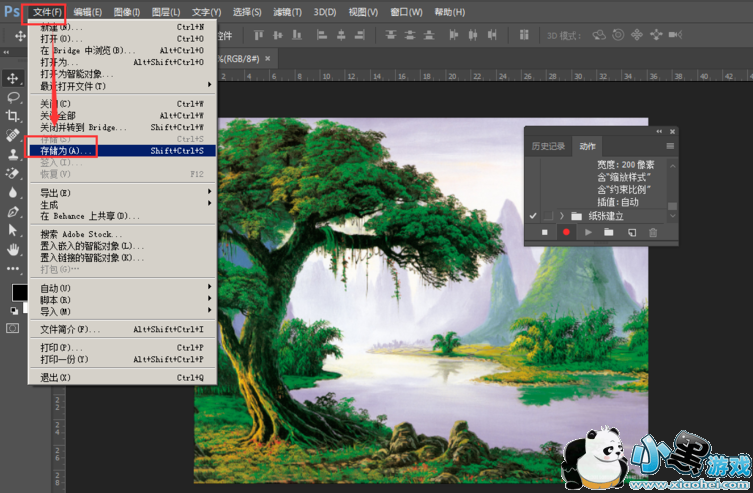The height and width of the screenshot is (493, 753).
Task: Click the red record action button
Action: pyautogui.click(x=566, y=232)
